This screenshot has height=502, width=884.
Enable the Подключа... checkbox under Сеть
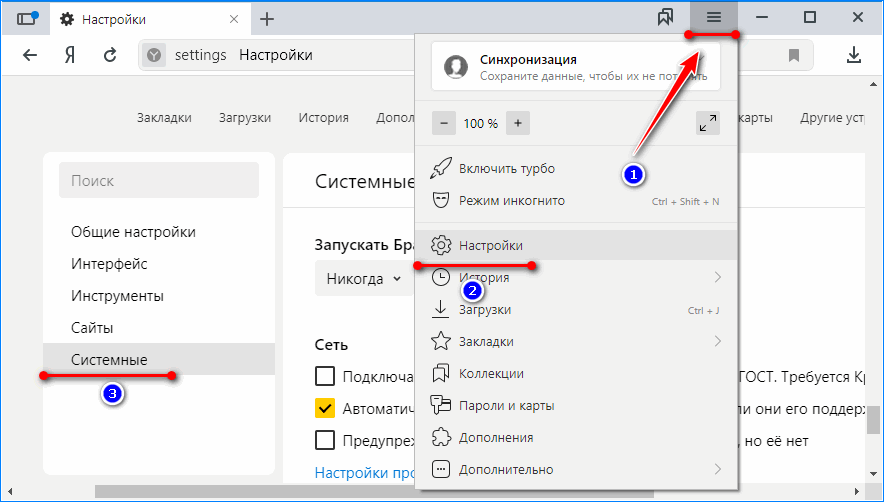pyautogui.click(x=325, y=376)
